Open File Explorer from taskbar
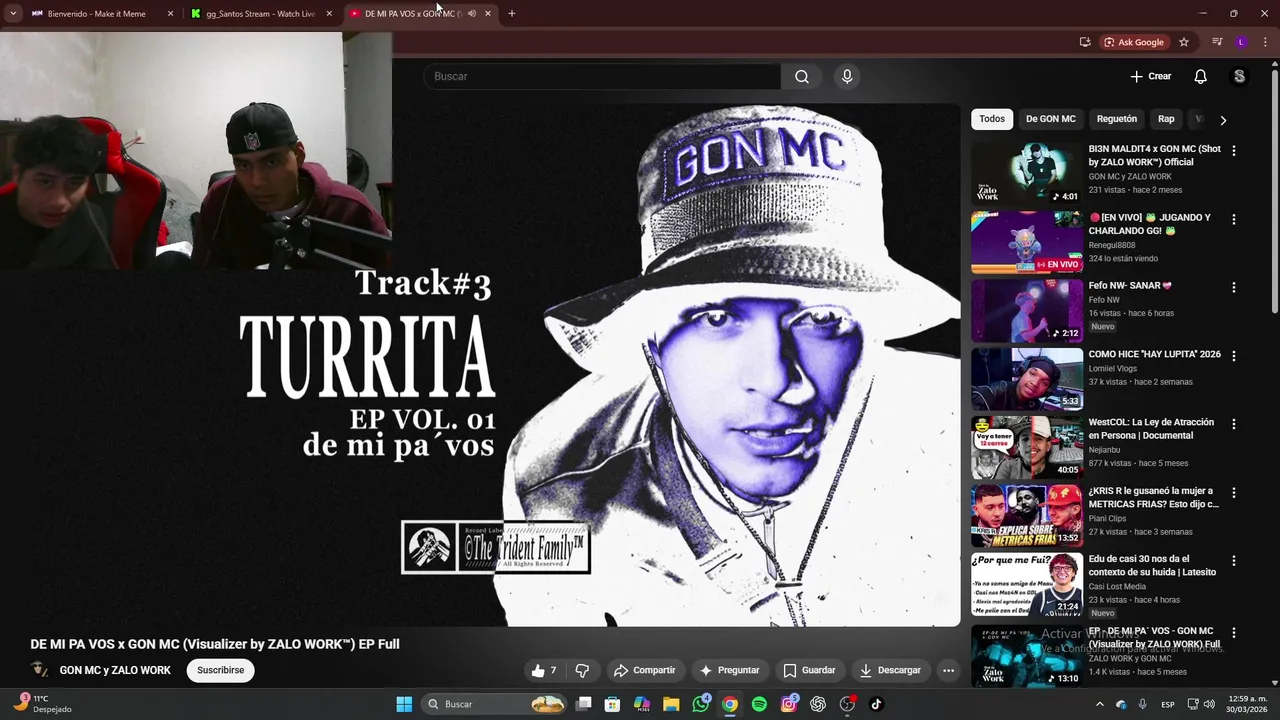 (671, 704)
